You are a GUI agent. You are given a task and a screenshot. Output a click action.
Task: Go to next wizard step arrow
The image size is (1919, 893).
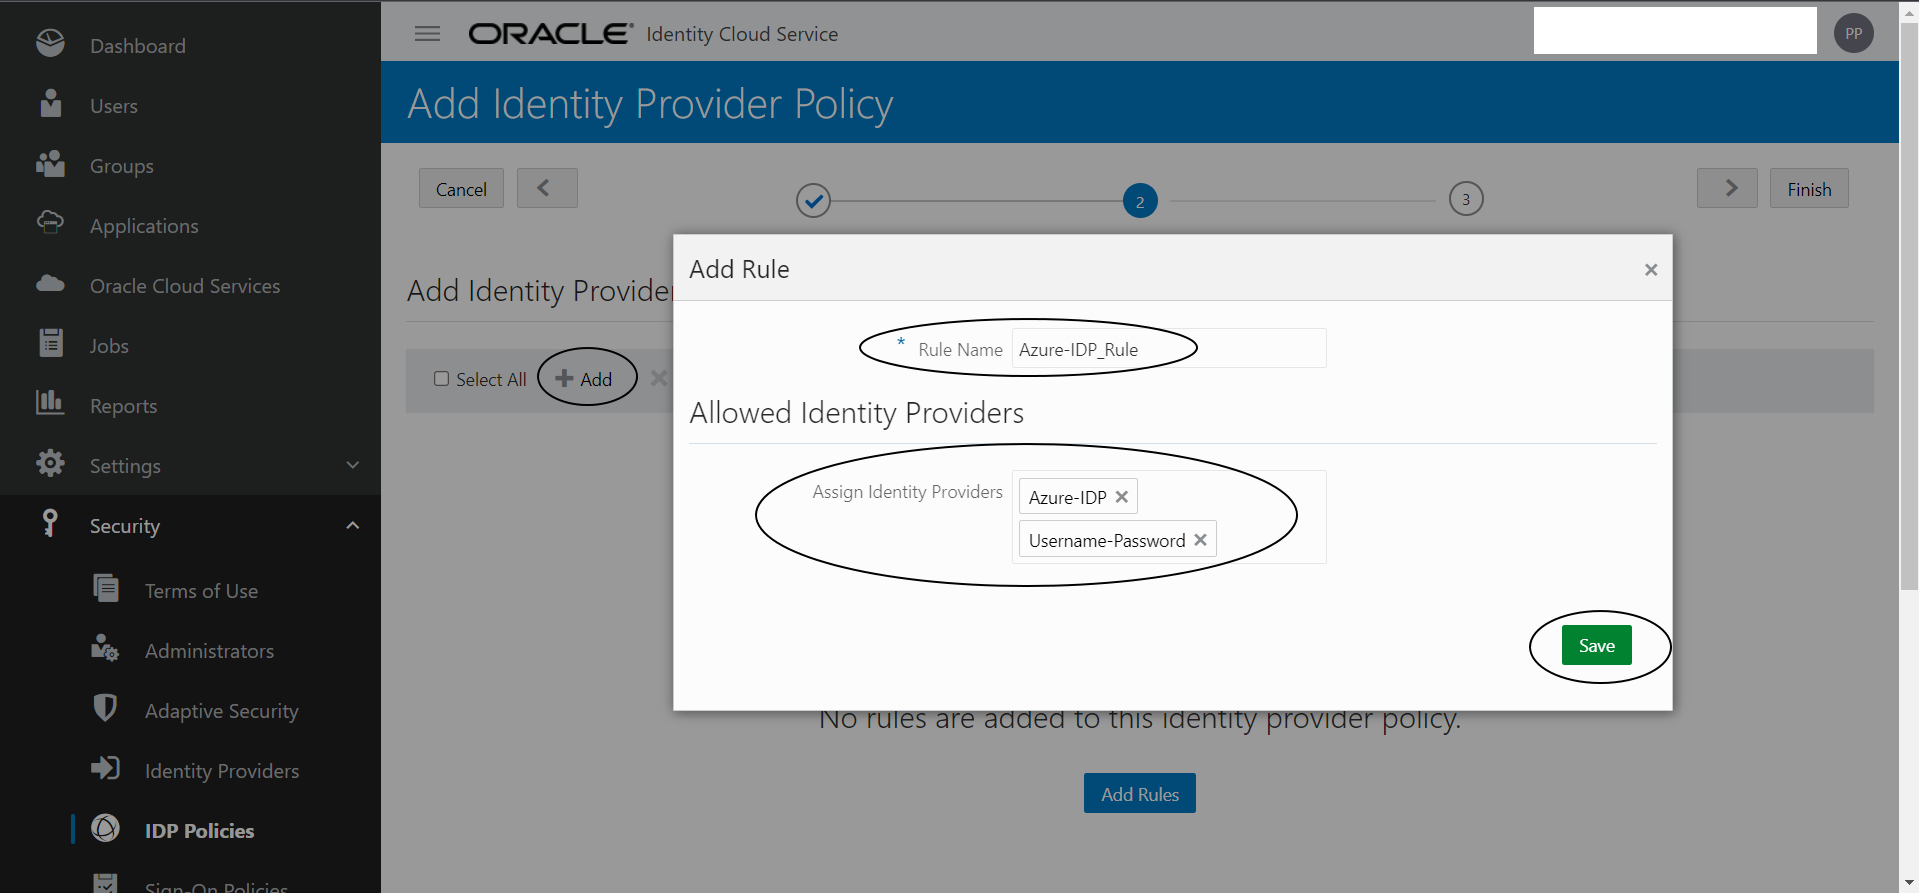(x=1727, y=188)
